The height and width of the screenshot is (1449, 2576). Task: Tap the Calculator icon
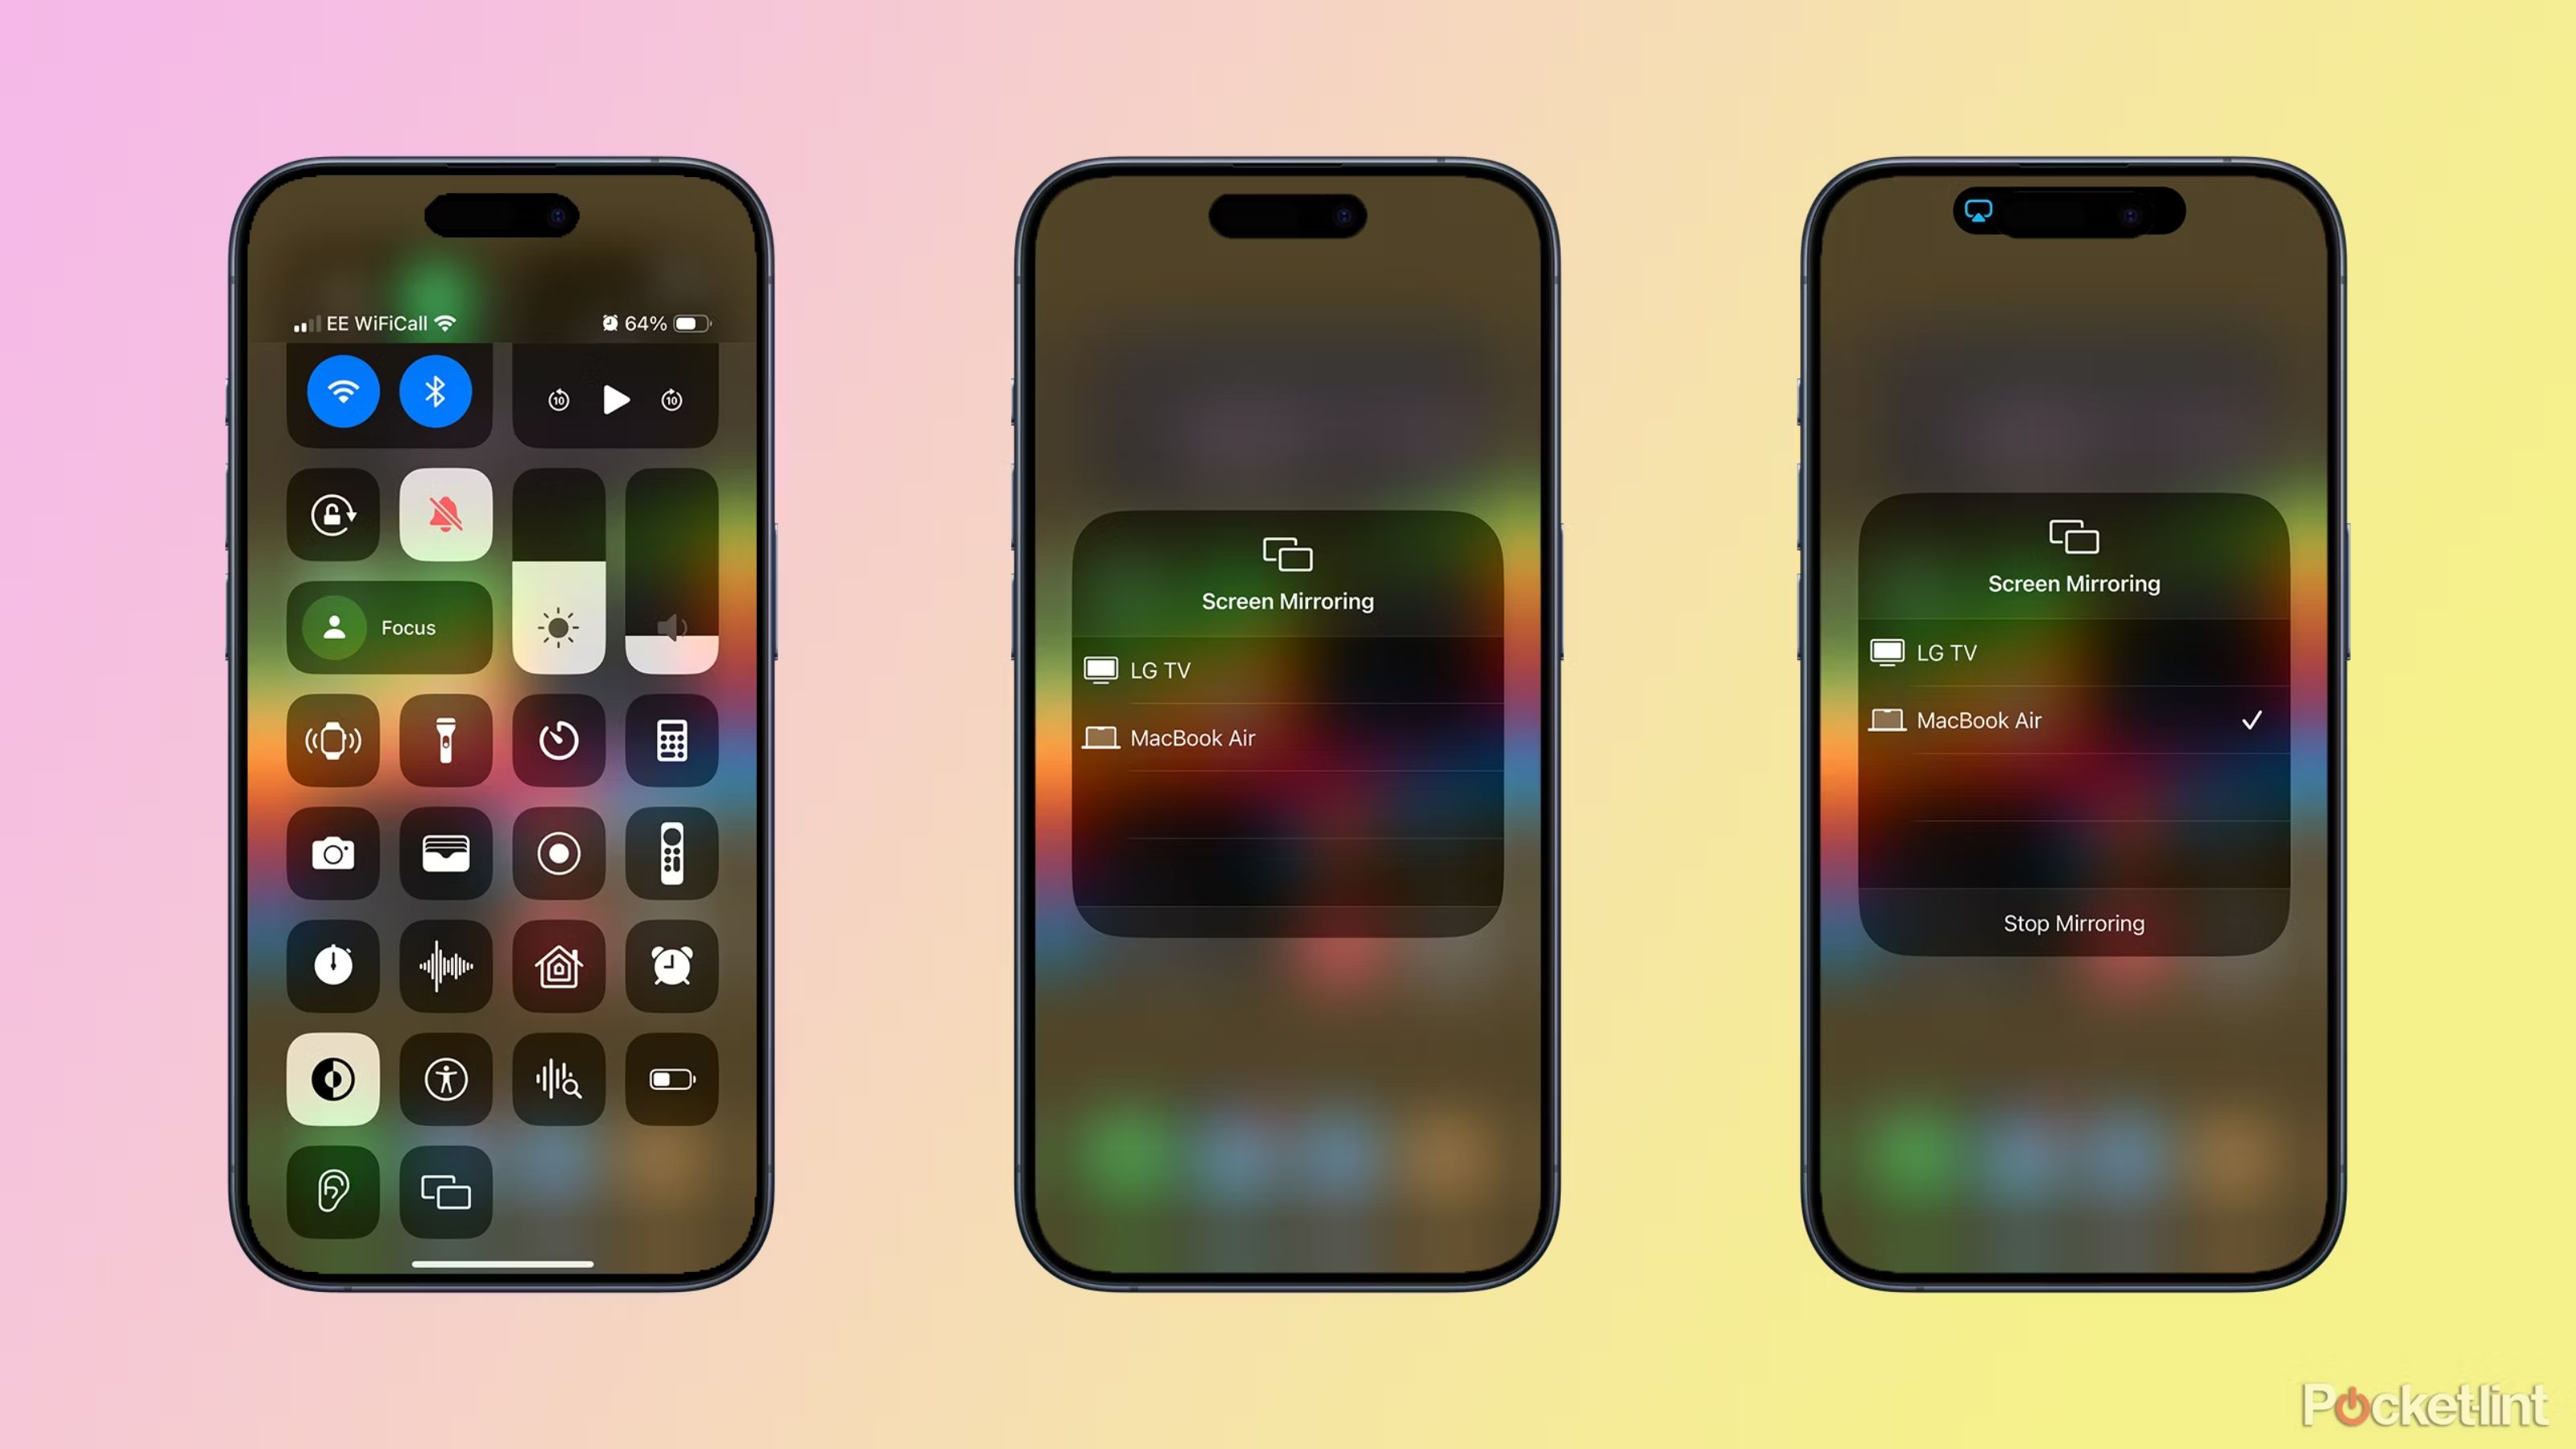pyautogui.click(x=669, y=741)
